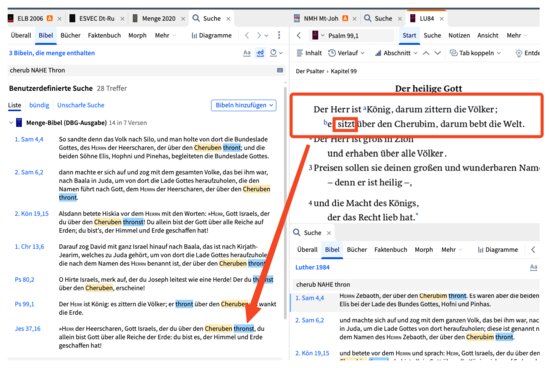Open history dropdown arrow next to forward arrow

[x=267, y=35]
